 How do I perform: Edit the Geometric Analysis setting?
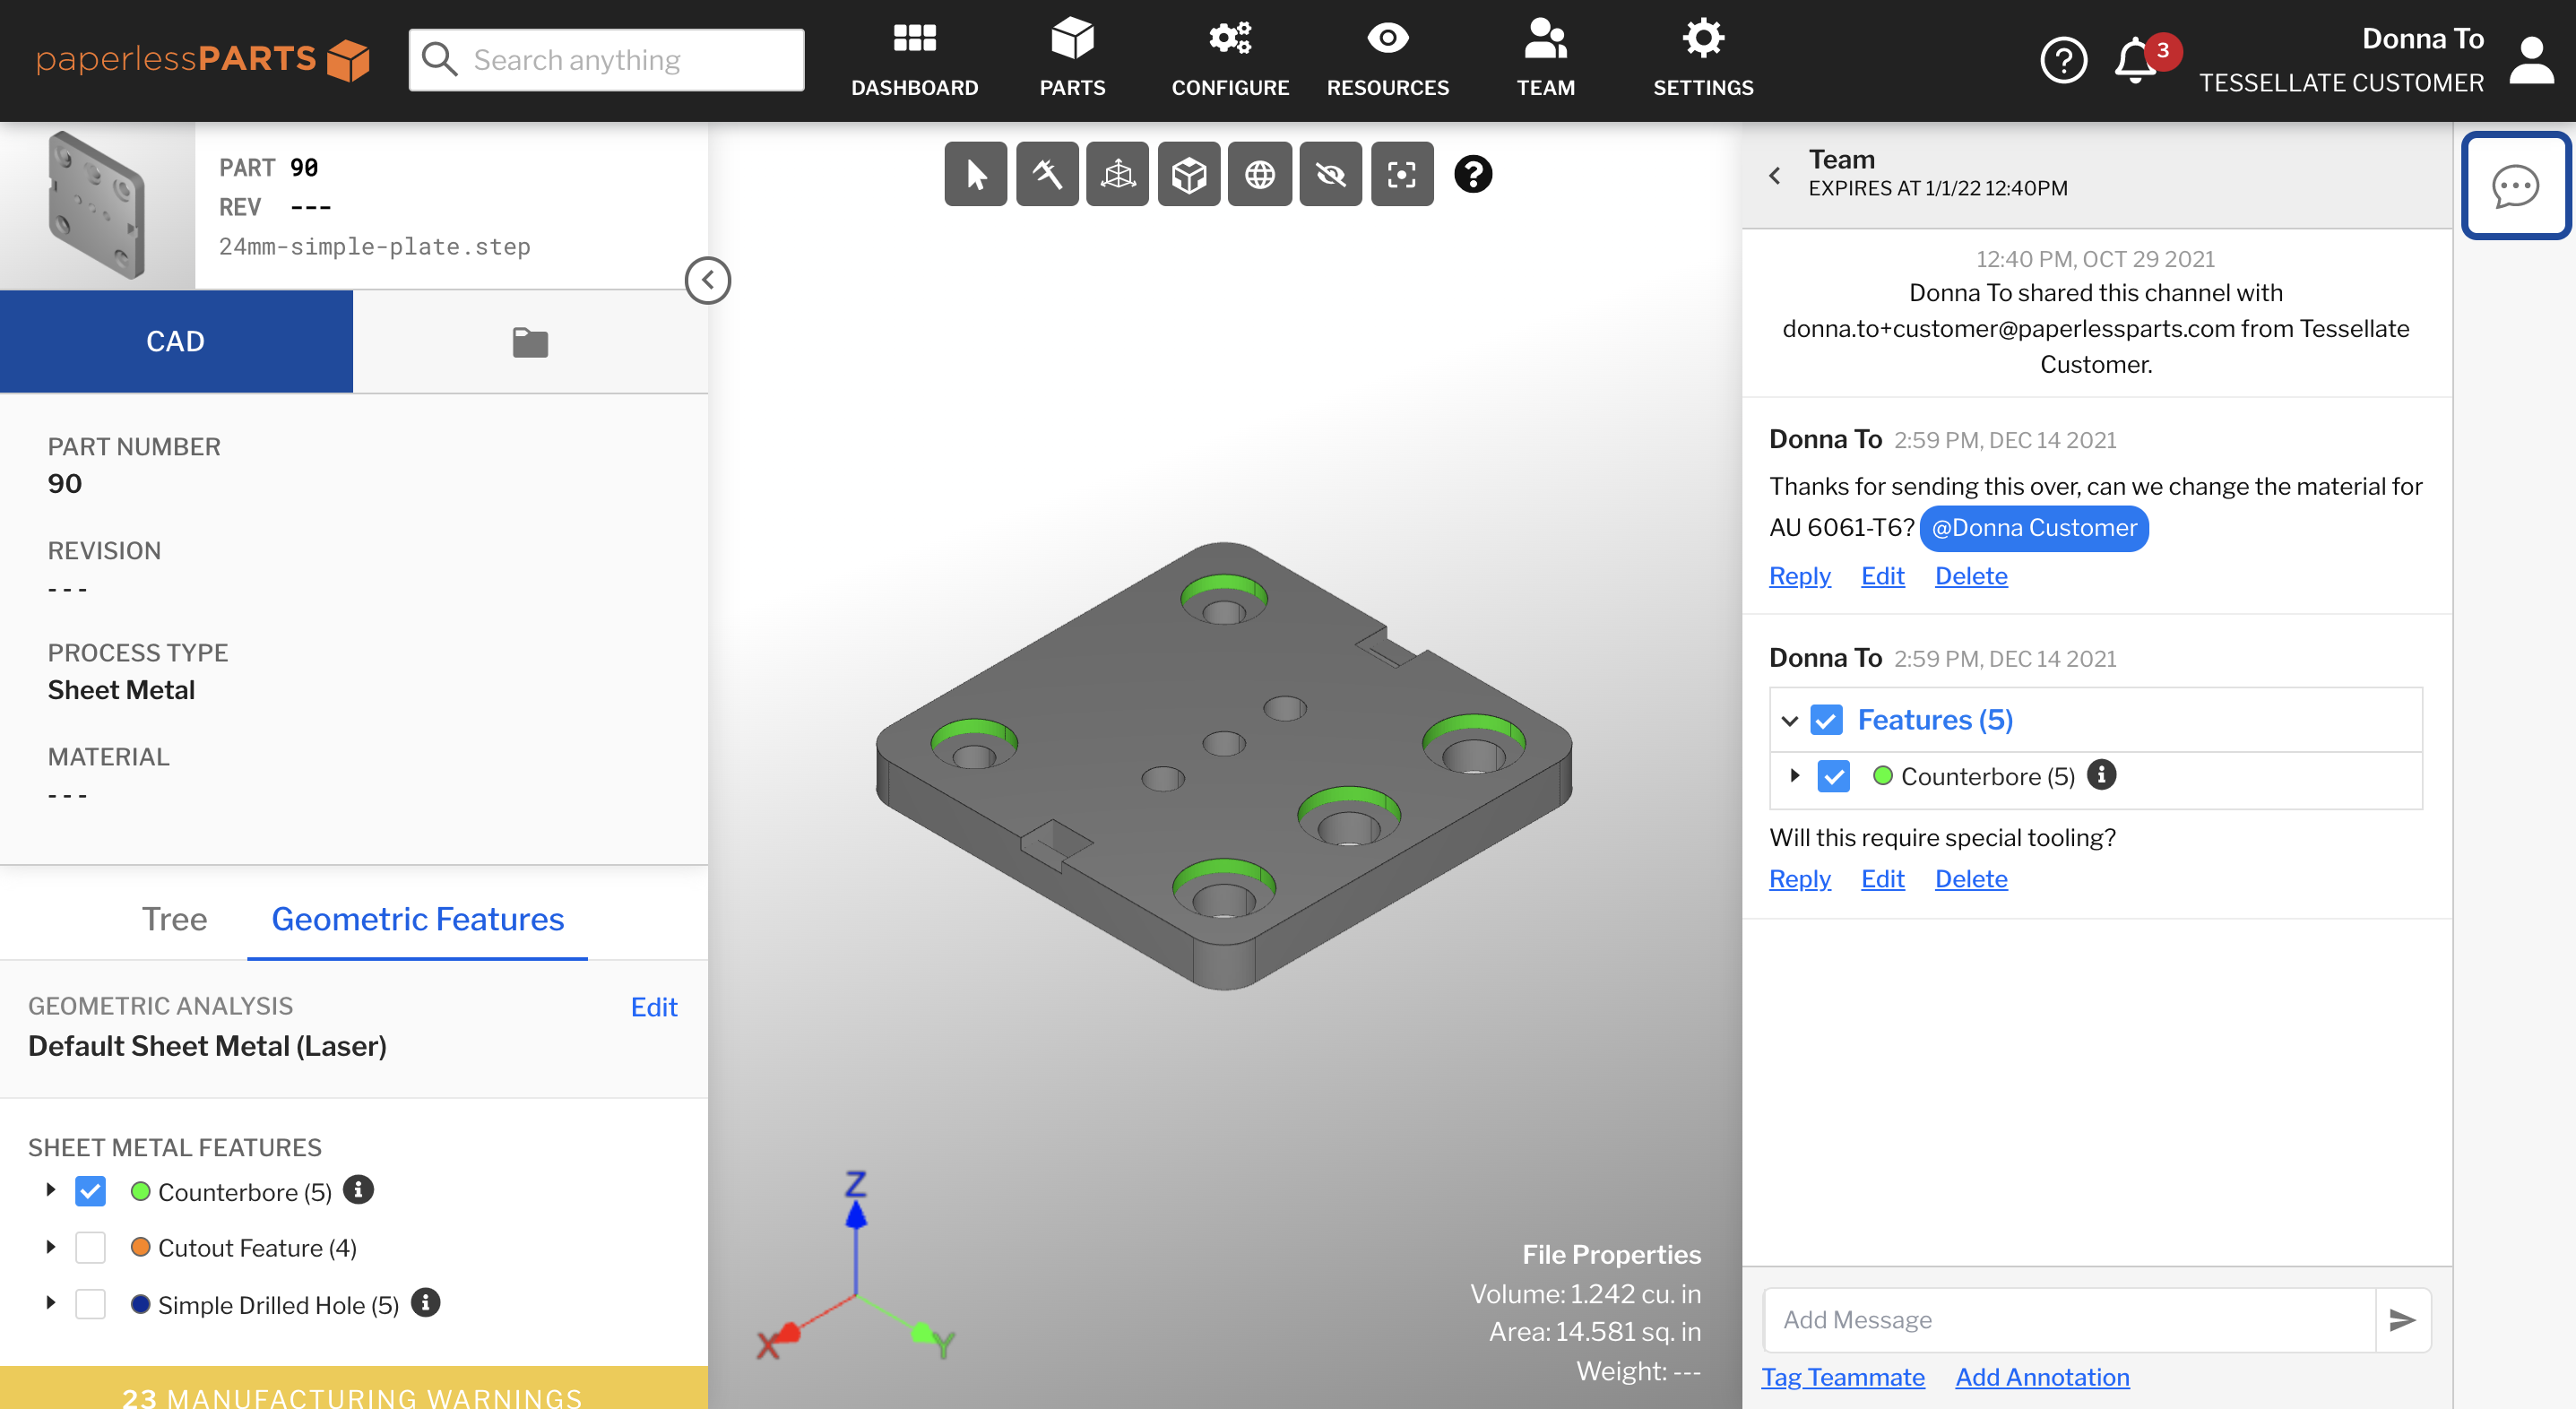[654, 1007]
